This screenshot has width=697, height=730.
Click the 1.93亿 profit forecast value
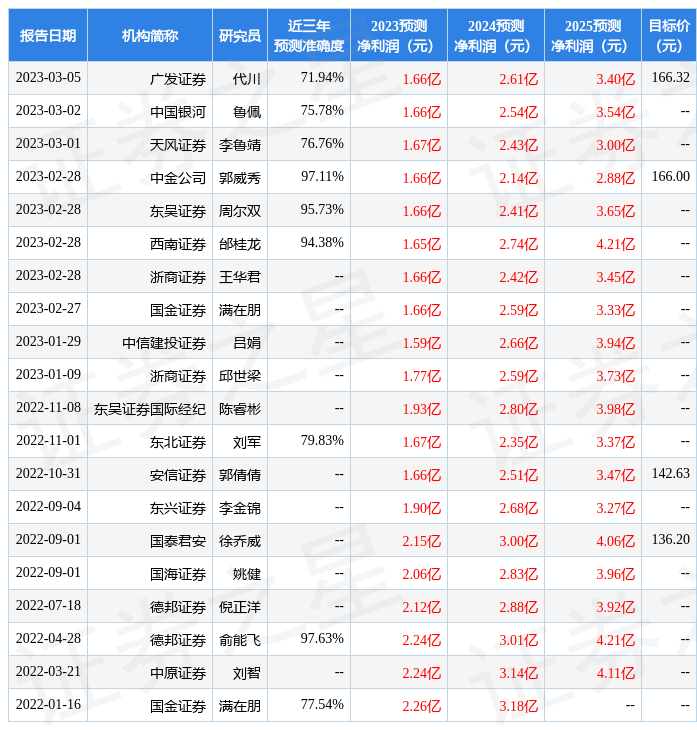pyautogui.click(x=421, y=409)
